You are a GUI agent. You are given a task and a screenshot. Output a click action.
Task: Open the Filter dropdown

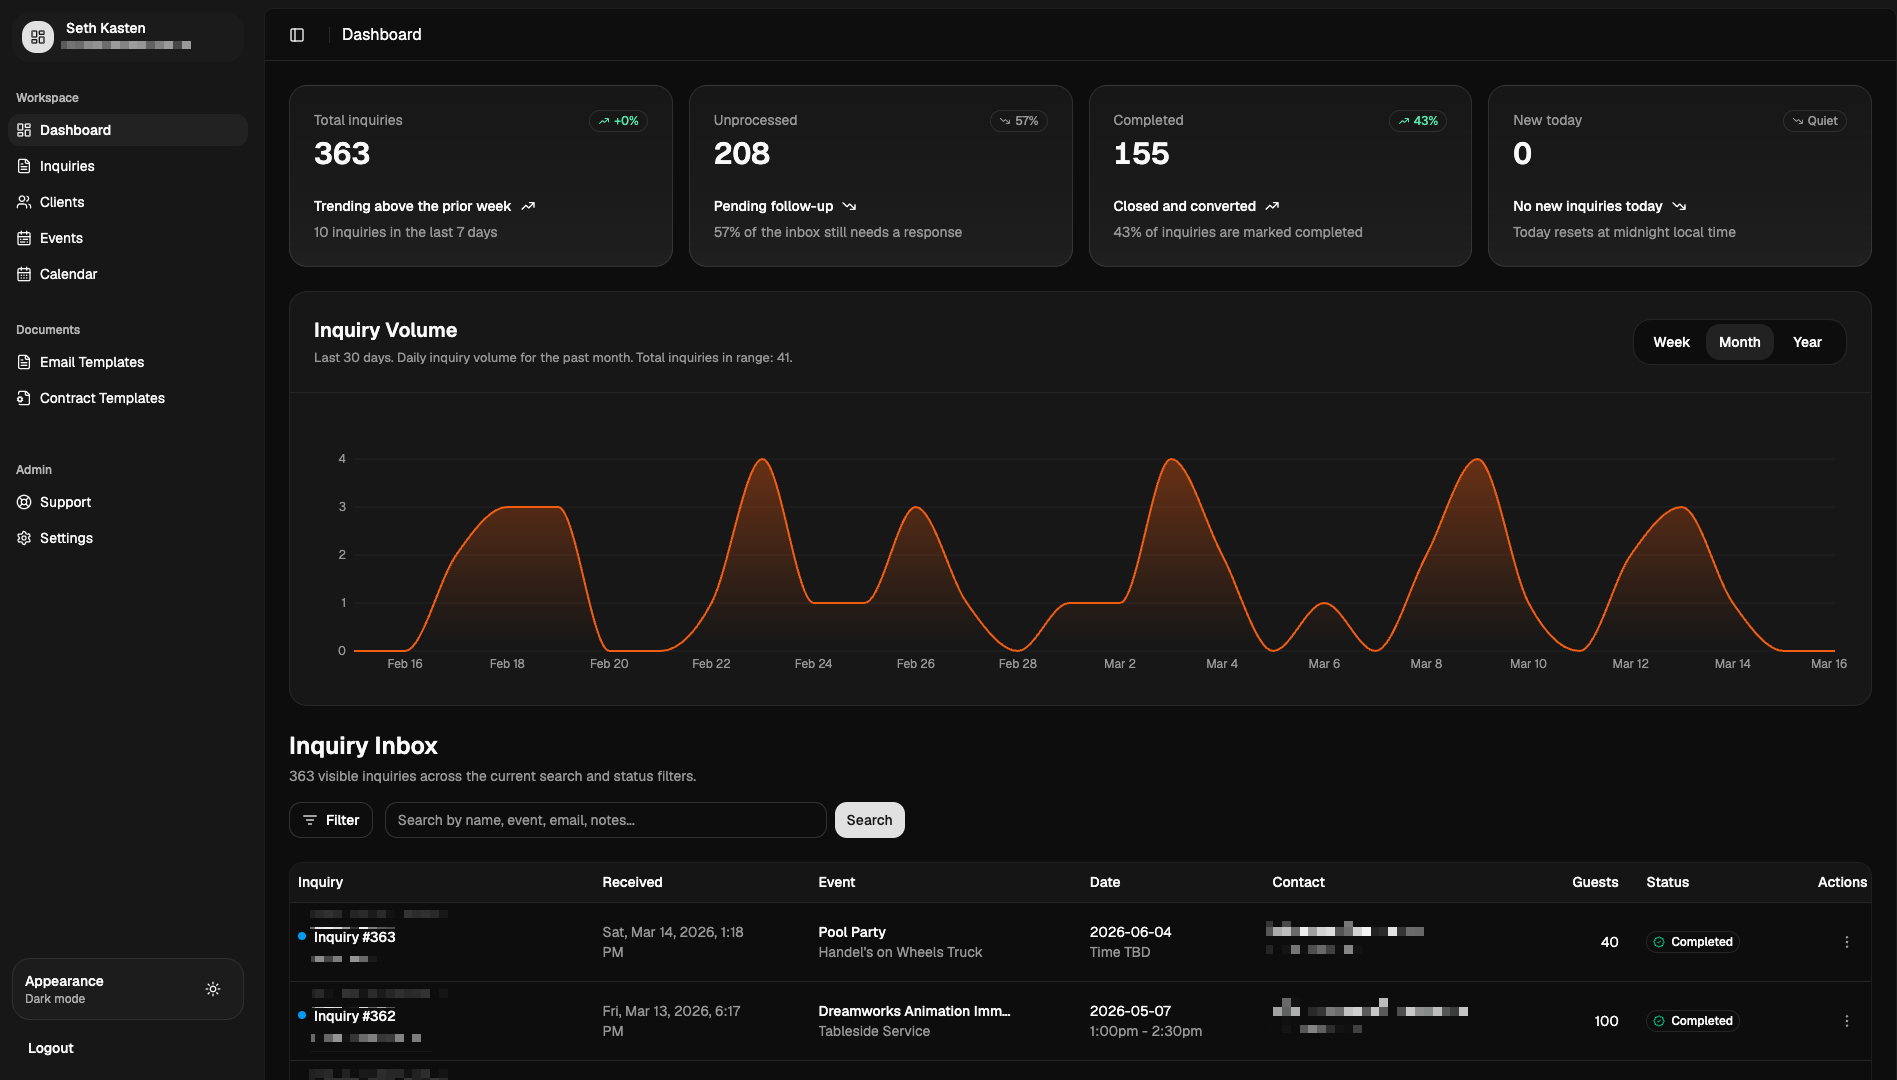[x=331, y=820]
